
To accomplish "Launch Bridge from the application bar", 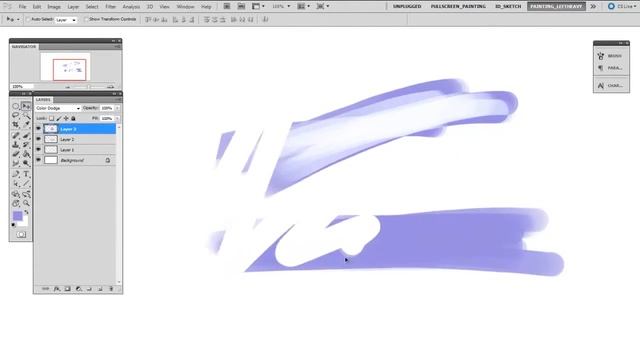I will (227, 7).
